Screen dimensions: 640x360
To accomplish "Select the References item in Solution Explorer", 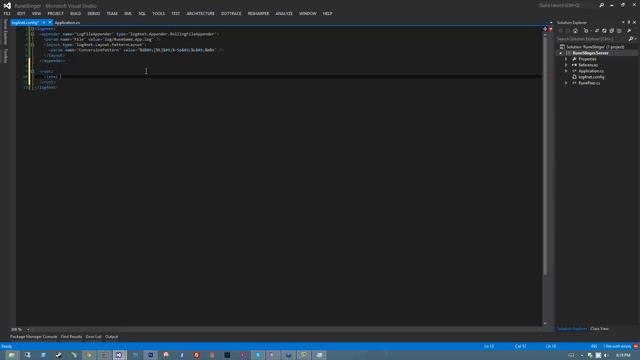I will tap(588, 65).
